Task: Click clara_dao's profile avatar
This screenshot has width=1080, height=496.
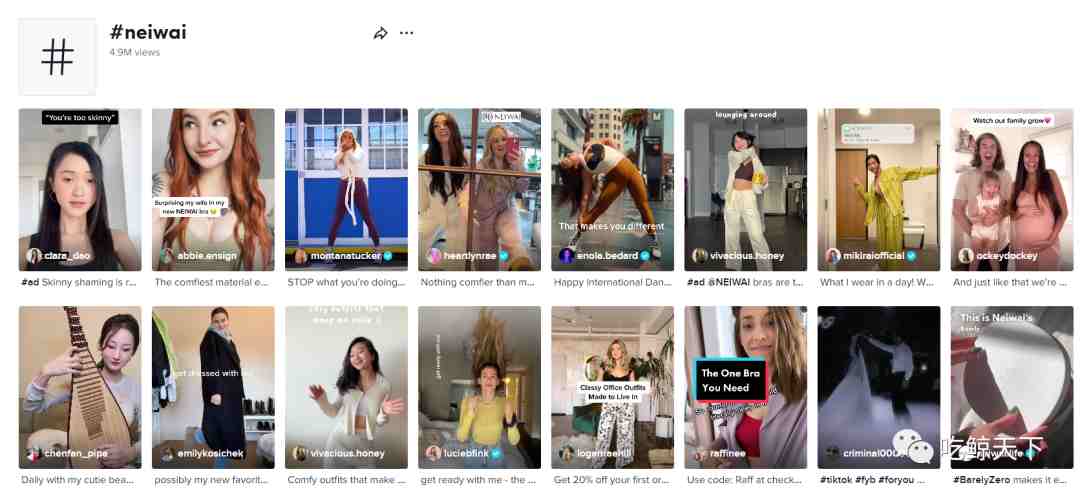Action: click(34, 256)
